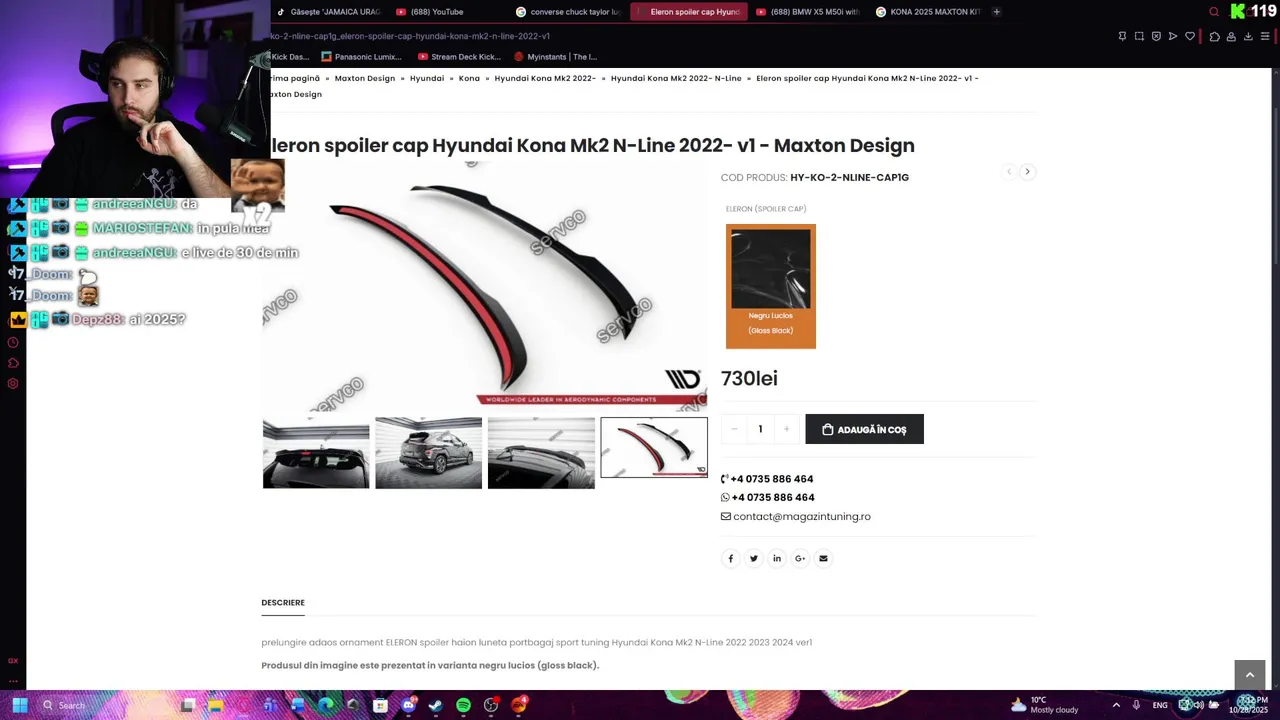Click the Kona breadcrumb link

click(469, 78)
